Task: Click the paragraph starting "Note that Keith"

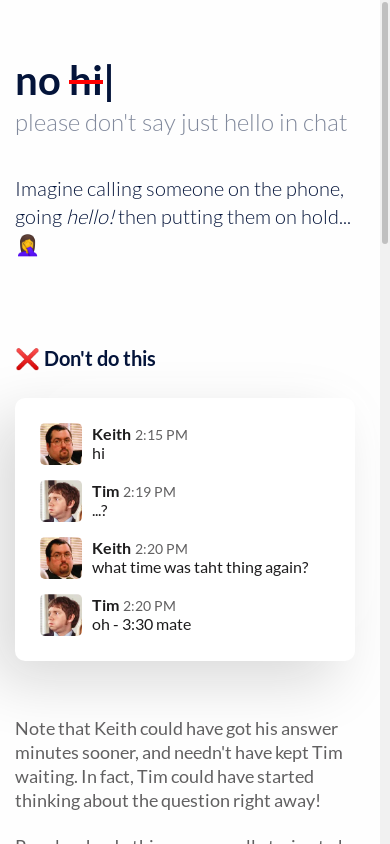Action: pyautogui.click(x=179, y=764)
